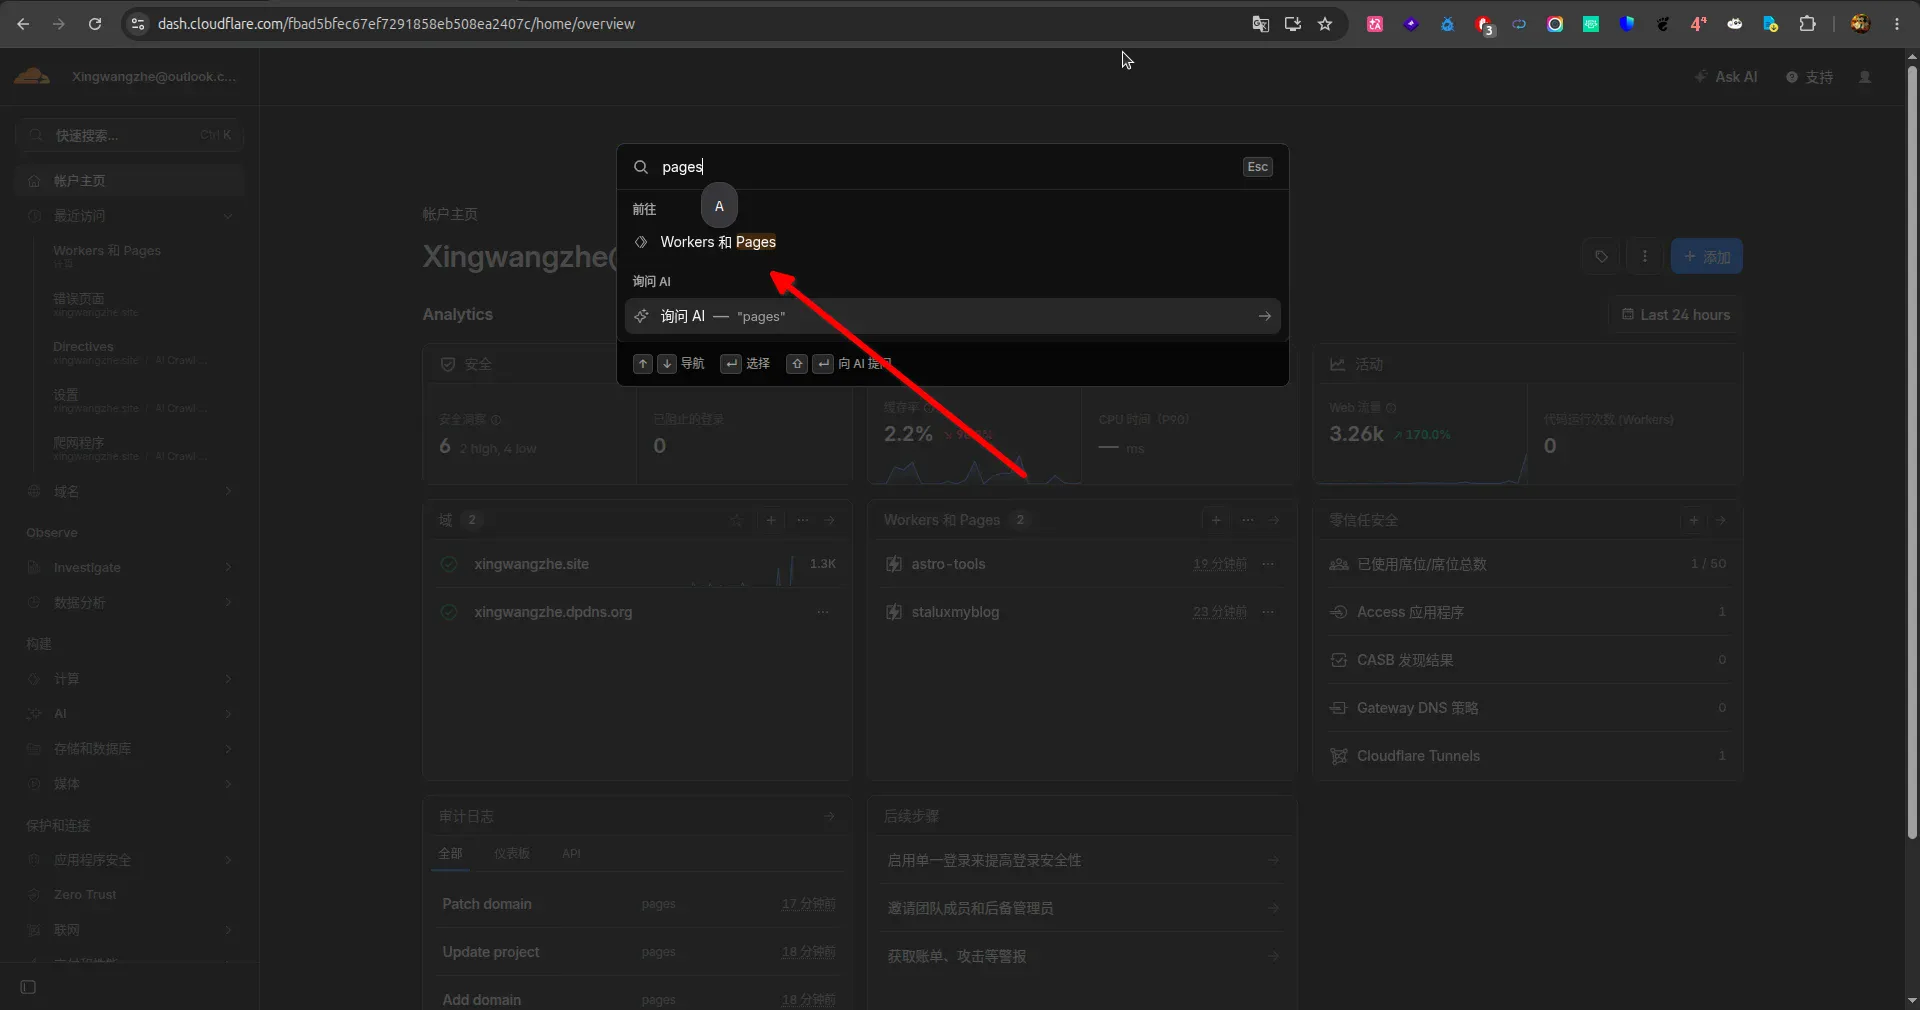Expand the Investigate sidebar menu
The height and width of the screenshot is (1010, 1920).
[x=228, y=567]
